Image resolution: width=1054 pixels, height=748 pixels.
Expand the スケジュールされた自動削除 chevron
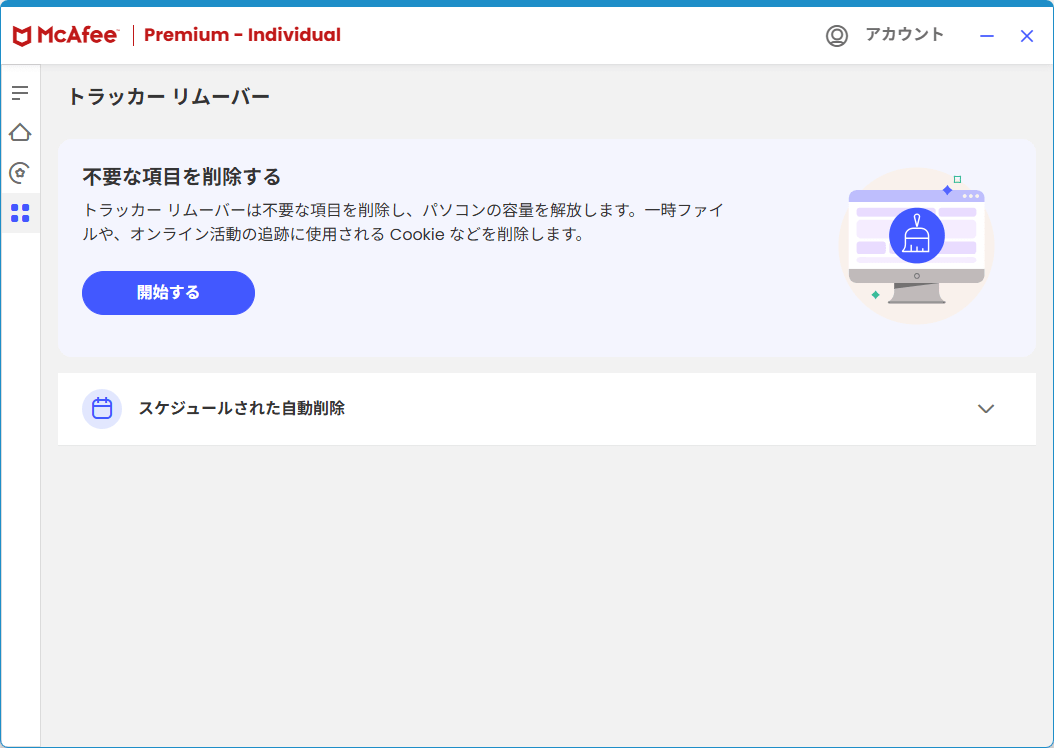point(985,409)
